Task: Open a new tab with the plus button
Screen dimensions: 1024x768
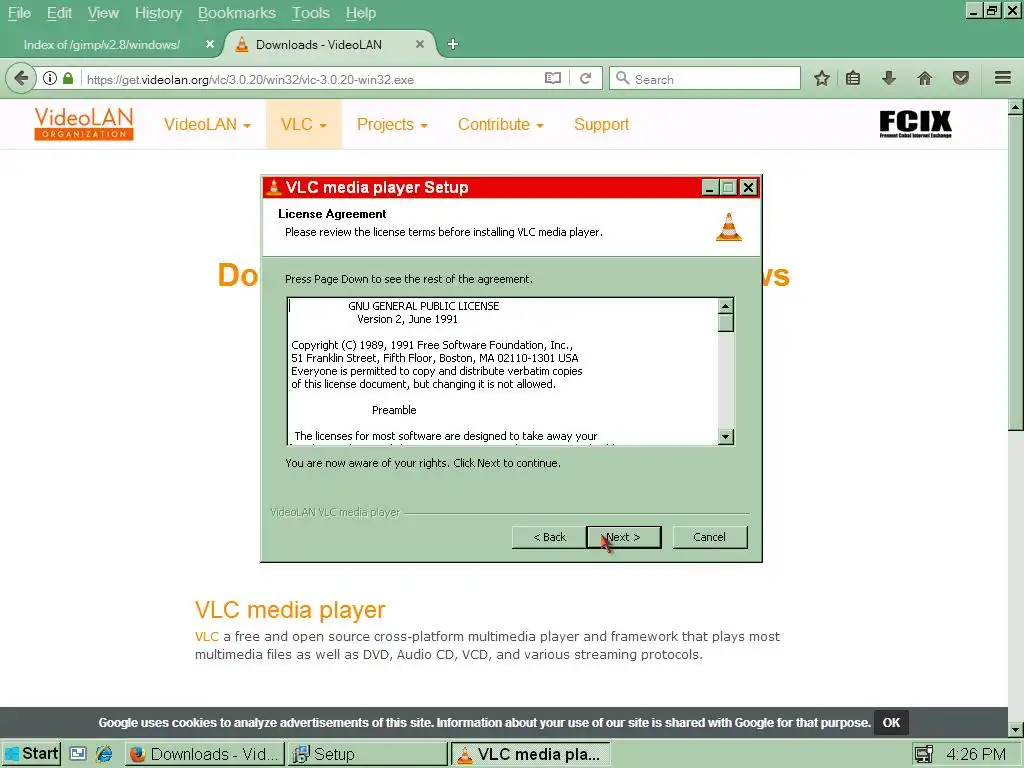Action: [453, 44]
